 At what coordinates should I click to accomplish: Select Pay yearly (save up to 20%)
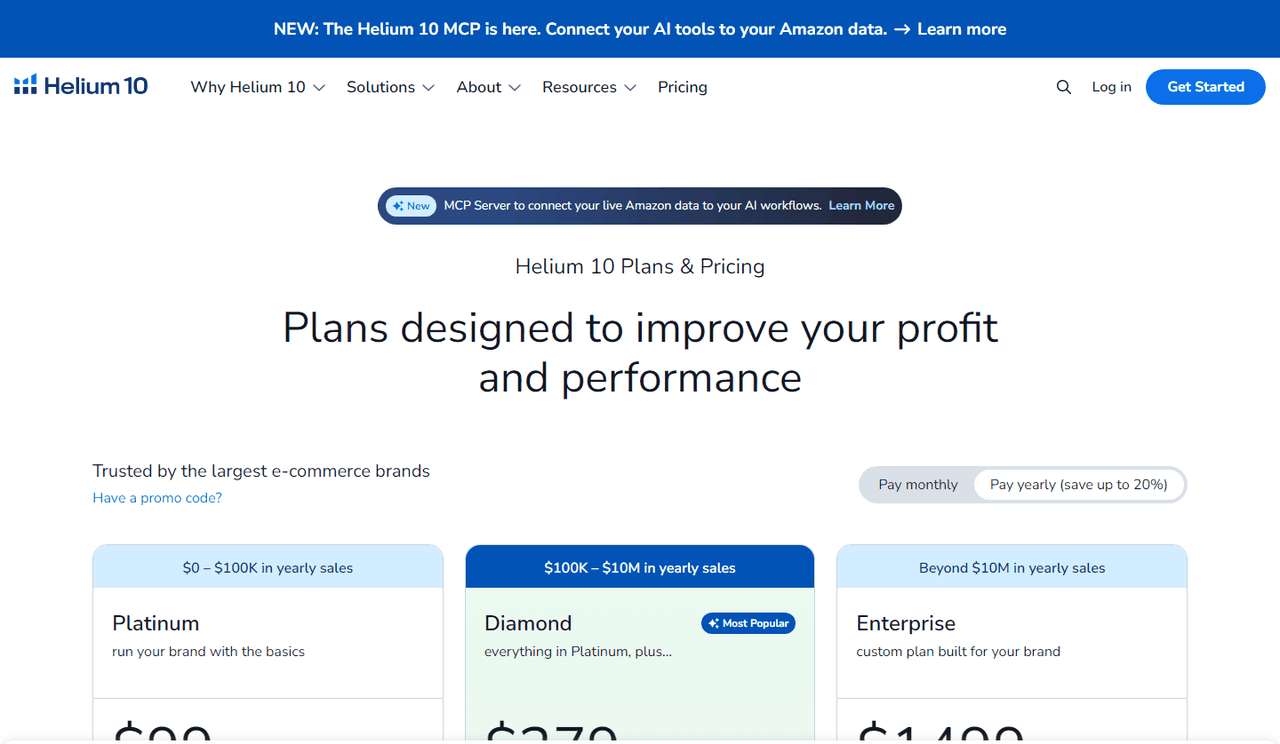(1079, 485)
